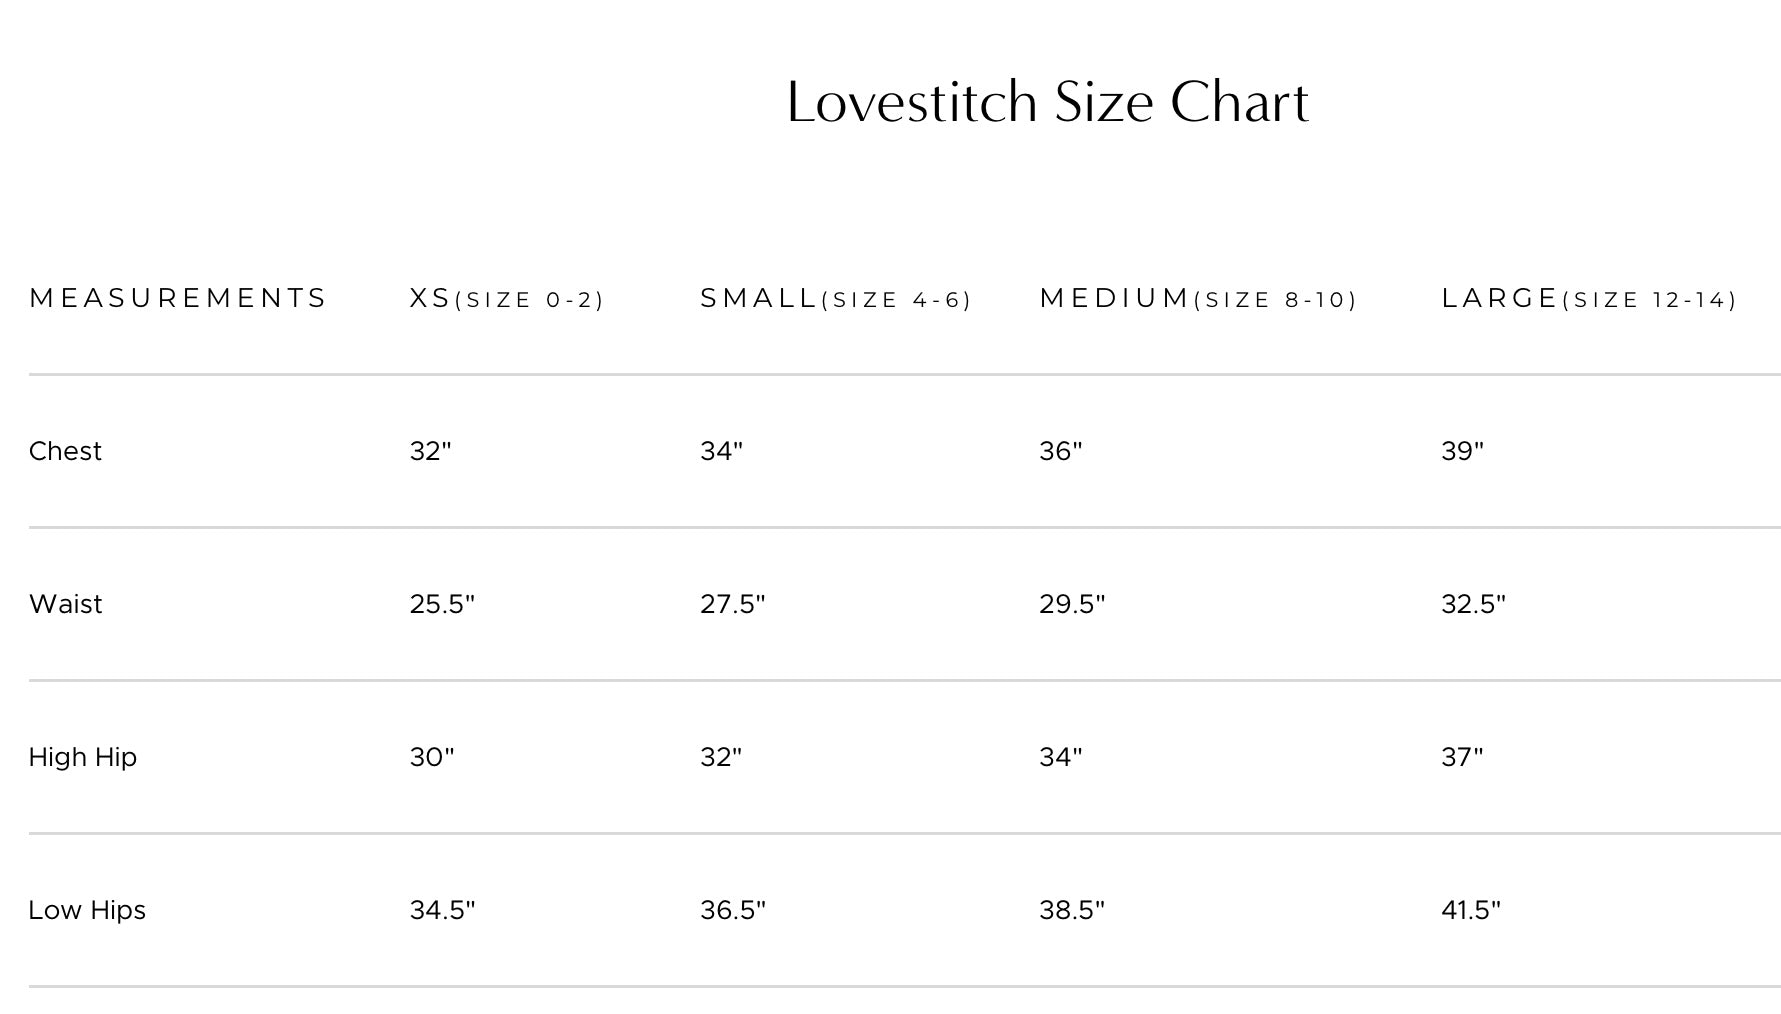Click the Medium waist value 29.5"
Viewport: 1781px width, 1014px height.
1072,604
